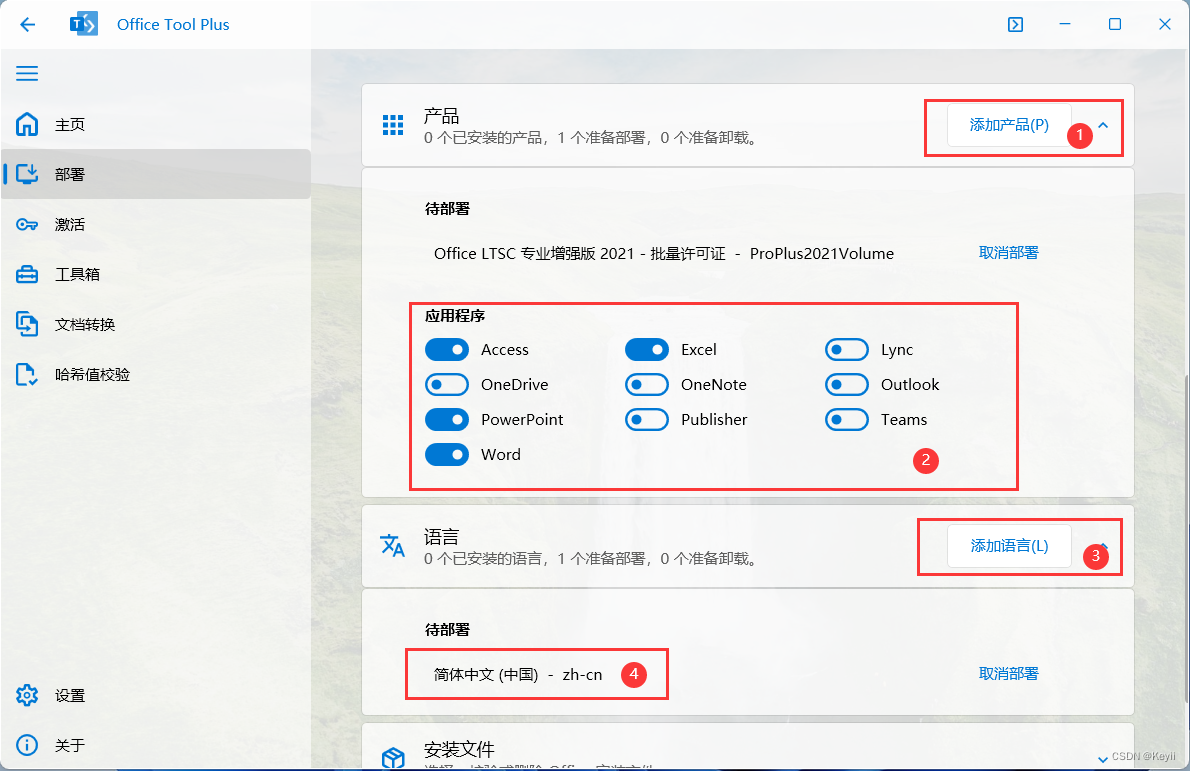Viewport: 1190px width, 771px height.
Task: Click the back arrow navigation button
Action: [27, 24]
